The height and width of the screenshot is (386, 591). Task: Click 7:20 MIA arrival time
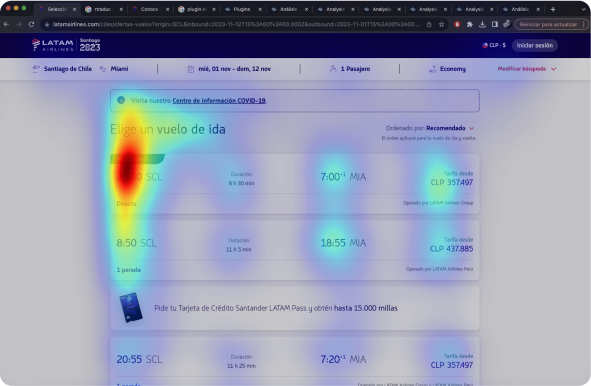pyautogui.click(x=343, y=359)
